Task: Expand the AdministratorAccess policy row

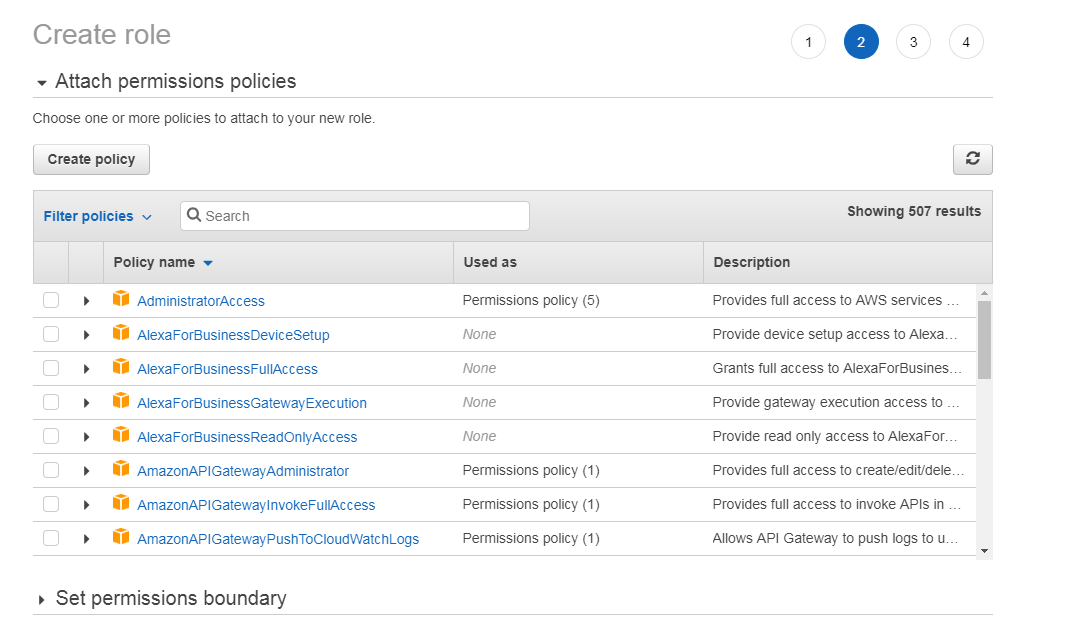Action: coord(86,301)
